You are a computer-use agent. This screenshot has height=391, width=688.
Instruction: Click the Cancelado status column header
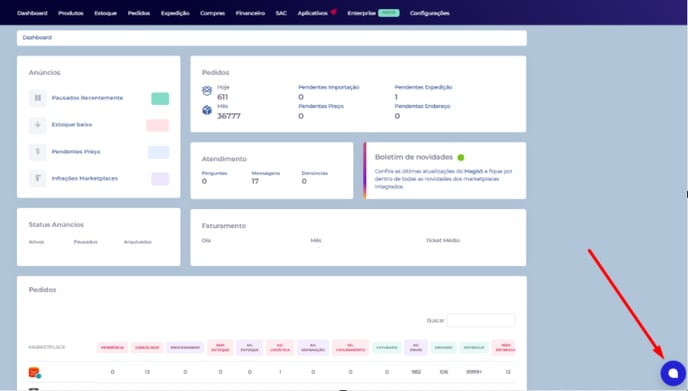coord(147,348)
